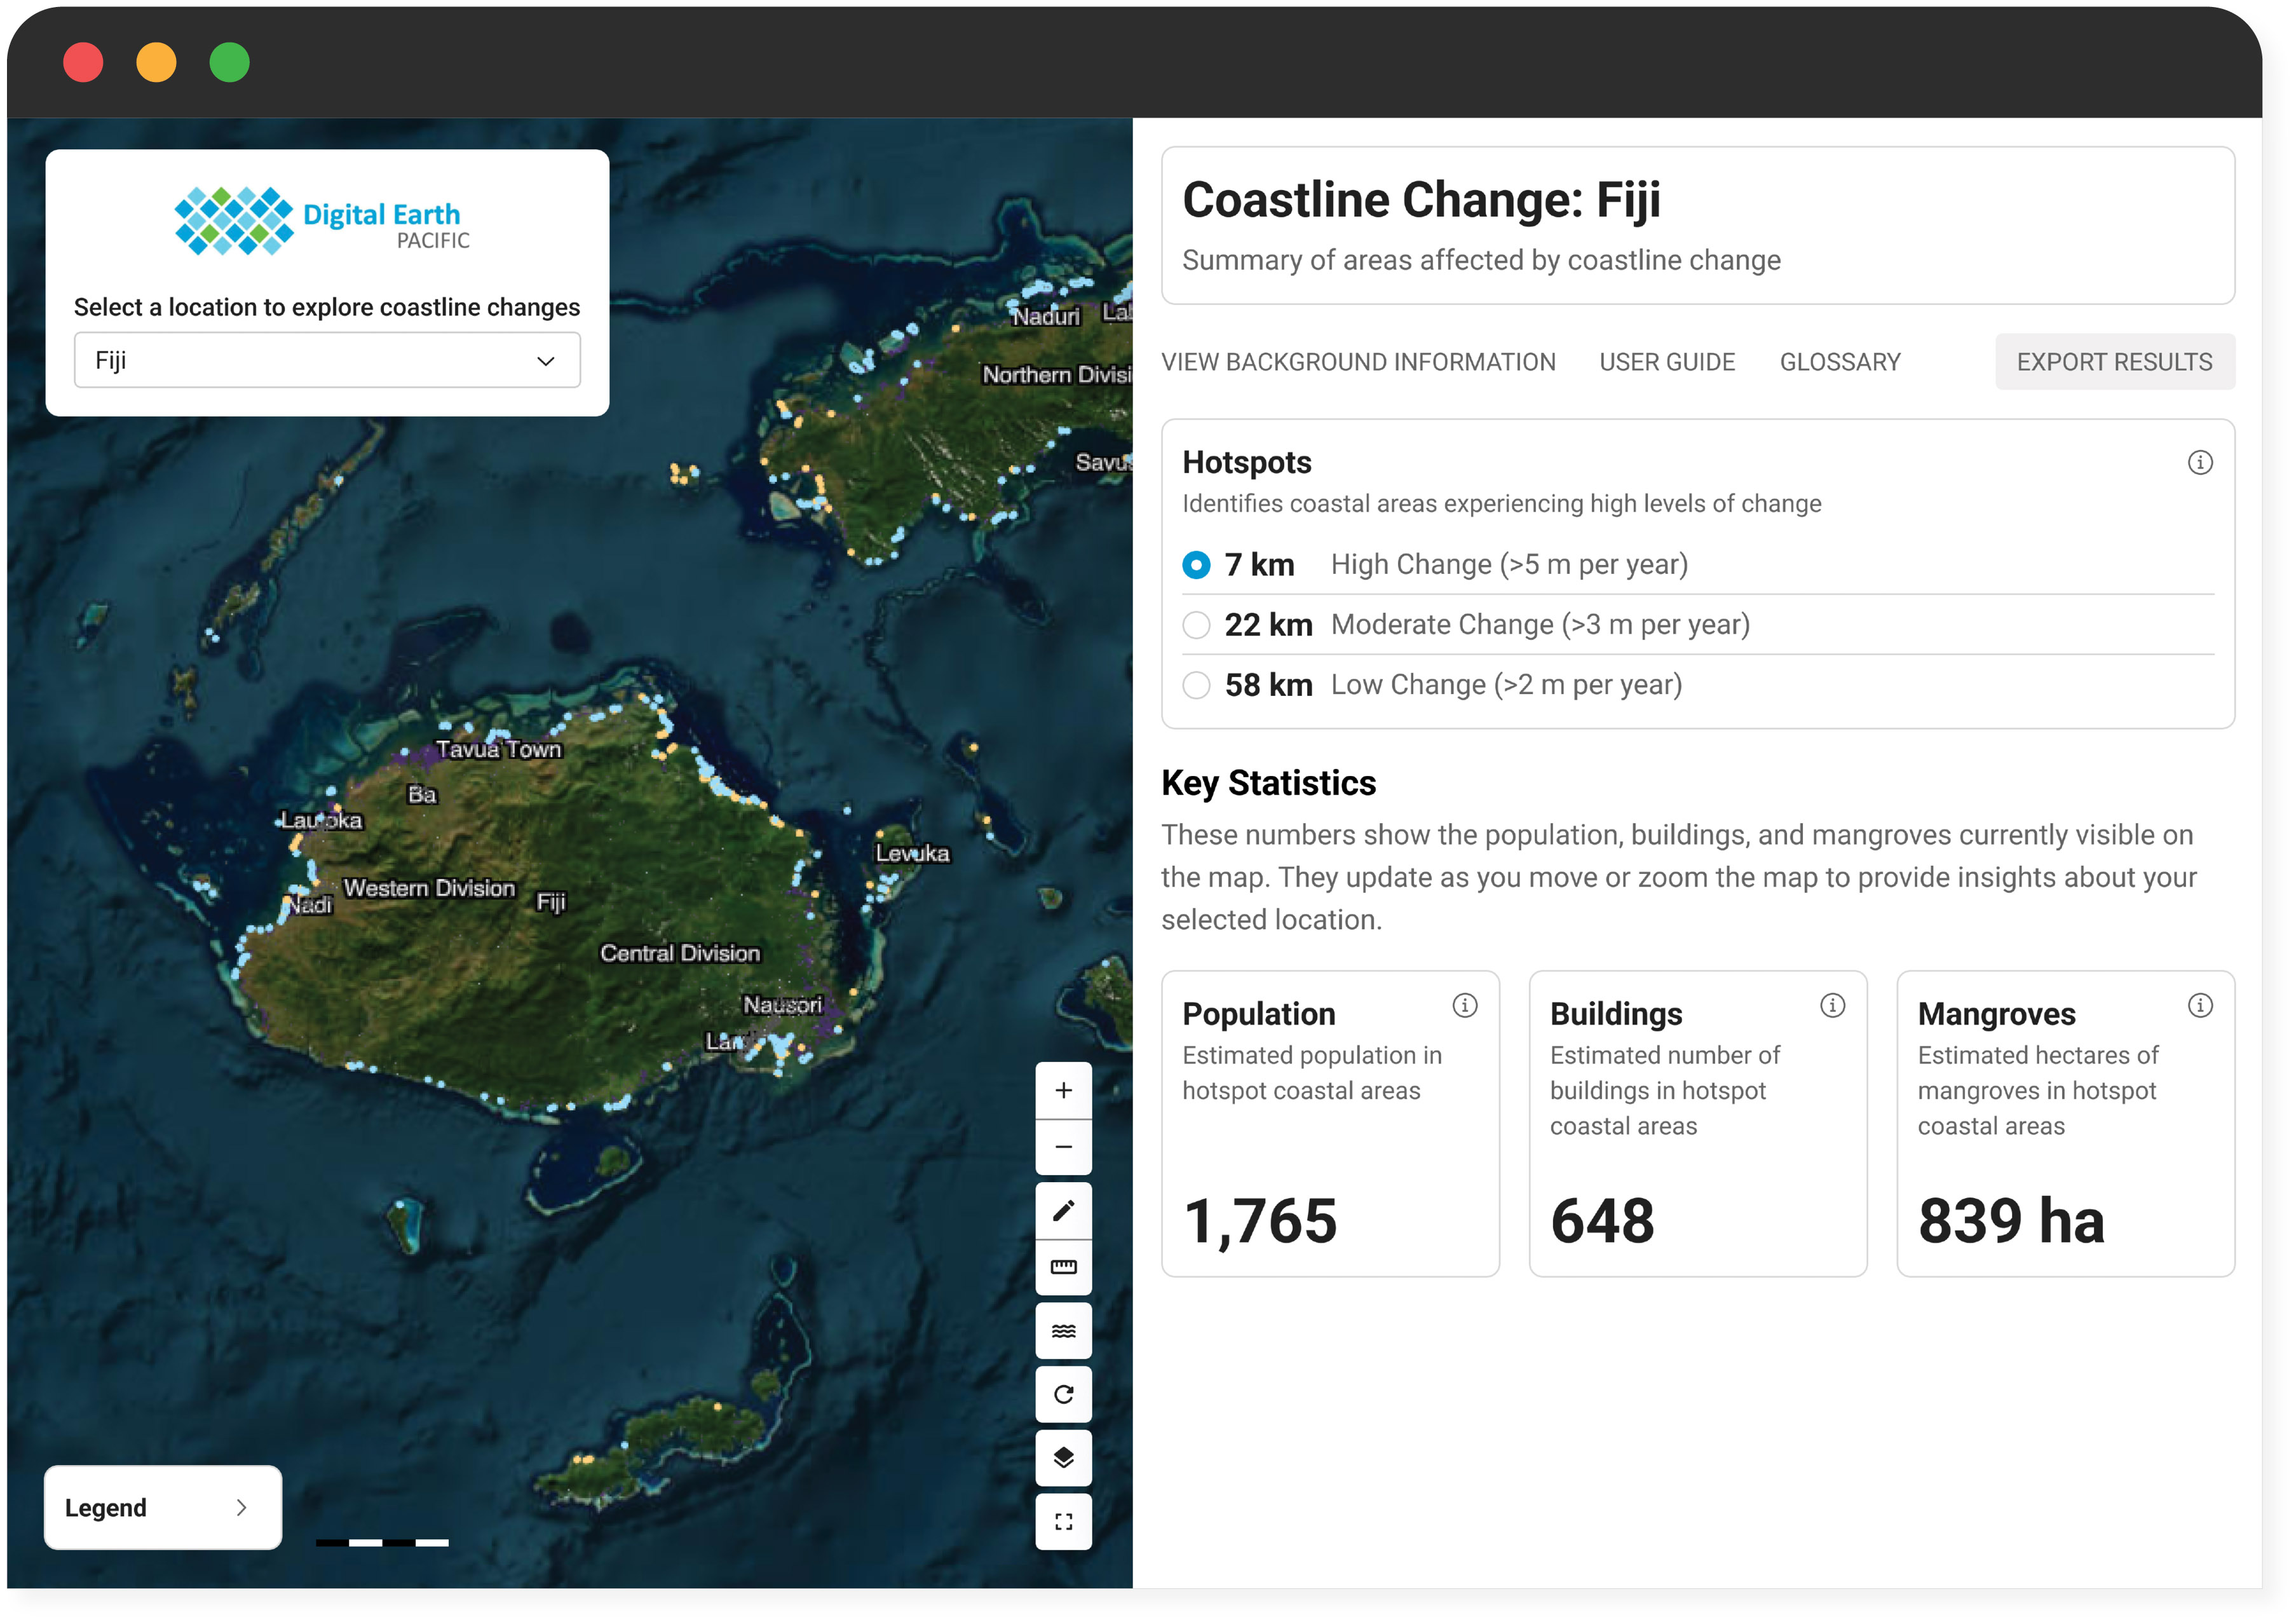Click the Buildings value 648
This screenshot has height=1622, width=2296.
point(1602,1221)
